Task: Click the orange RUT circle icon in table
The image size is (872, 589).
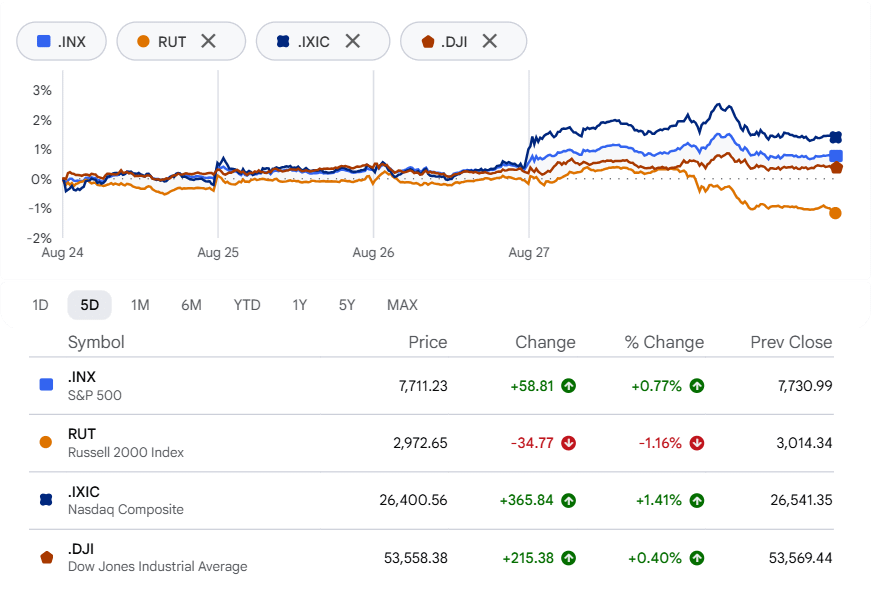Action: (x=46, y=442)
